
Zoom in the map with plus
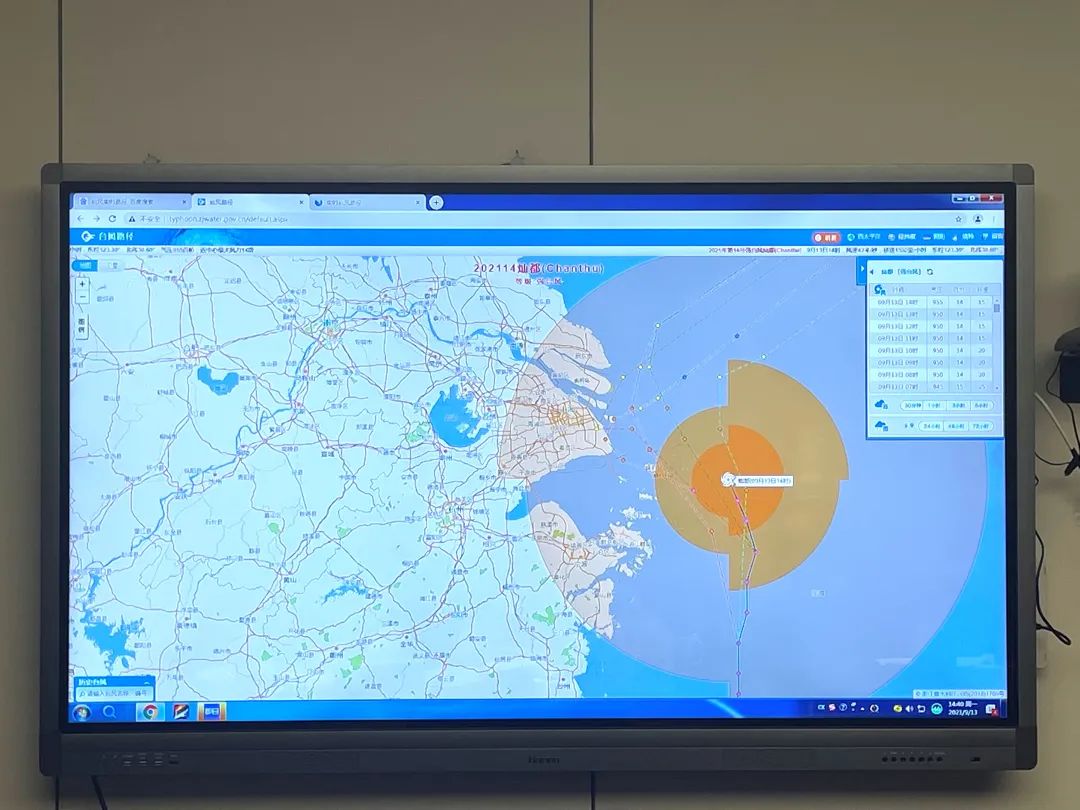pos(82,284)
